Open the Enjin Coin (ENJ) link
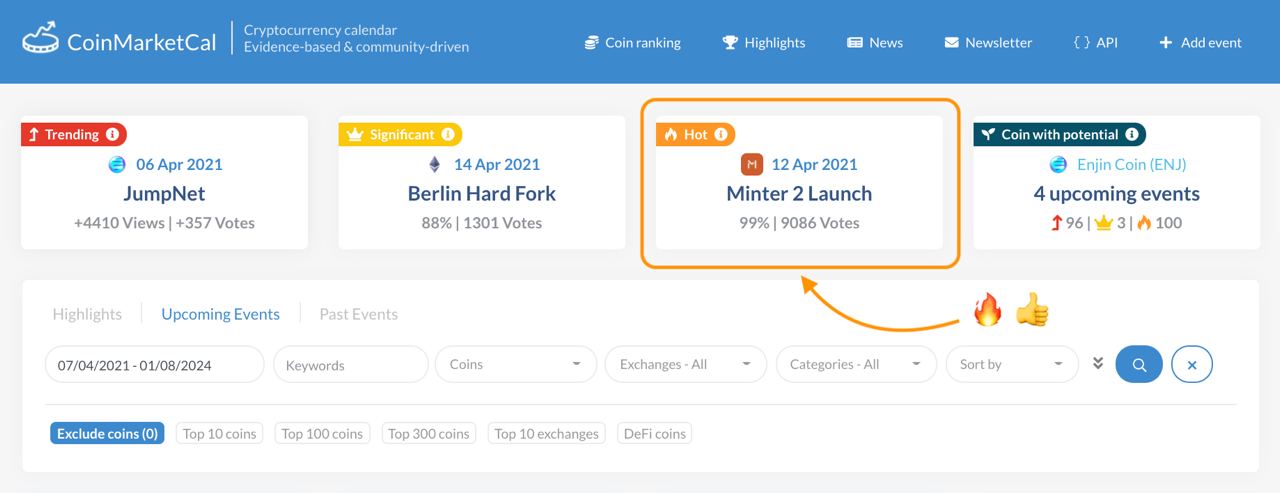This screenshot has width=1280, height=493. coord(1132,164)
